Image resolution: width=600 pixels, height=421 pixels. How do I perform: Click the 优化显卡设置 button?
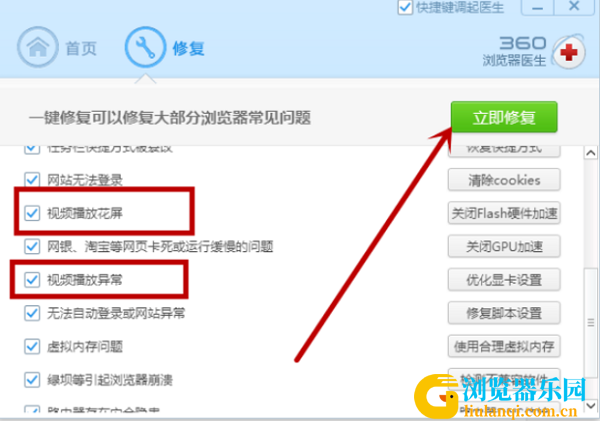pyautogui.click(x=504, y=280)
